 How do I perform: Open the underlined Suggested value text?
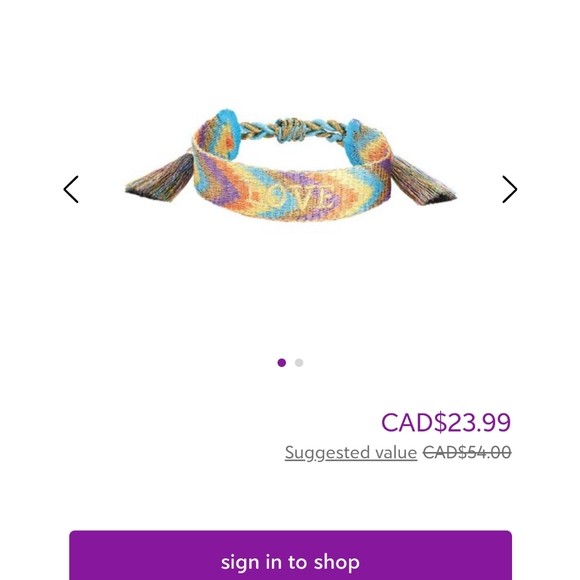click(351, 452)
